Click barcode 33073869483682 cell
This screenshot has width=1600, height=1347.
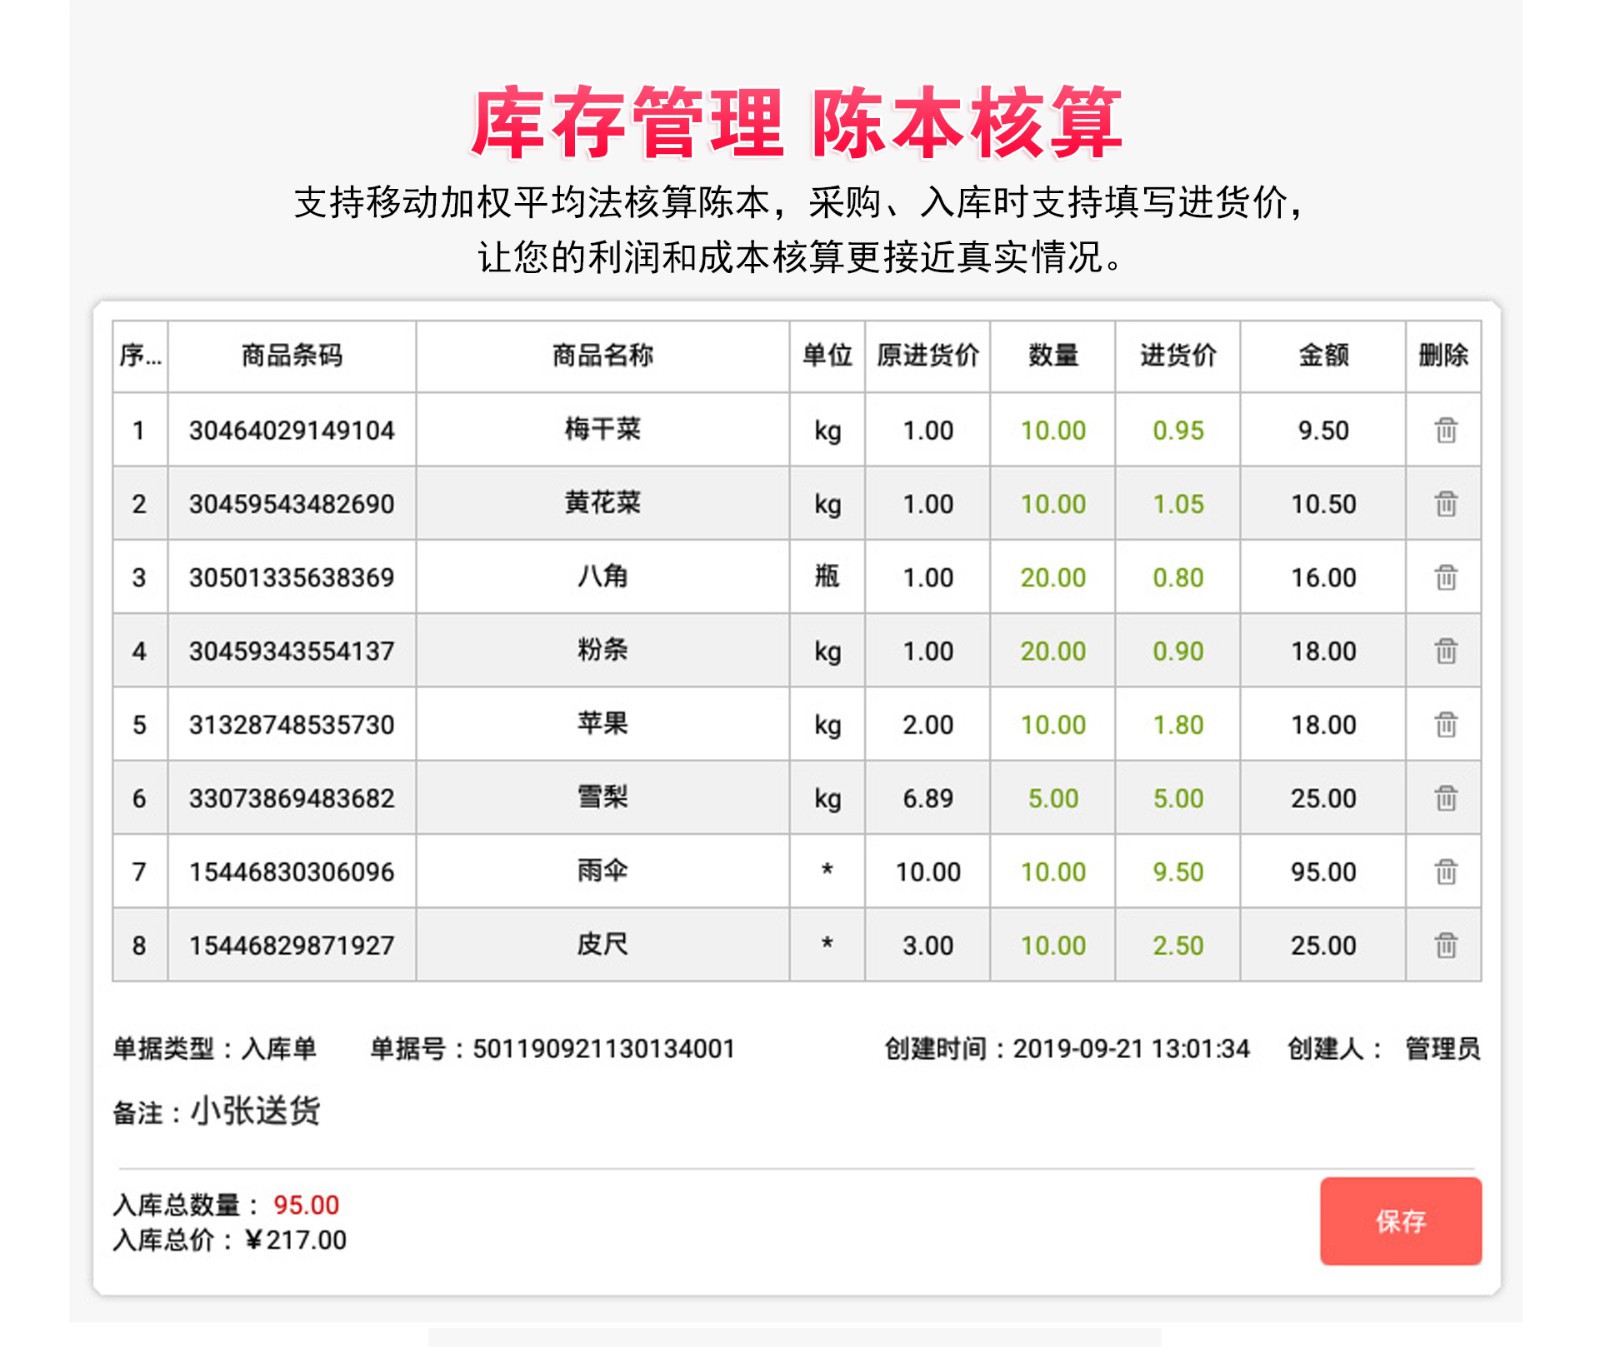[x=291, y=799]
